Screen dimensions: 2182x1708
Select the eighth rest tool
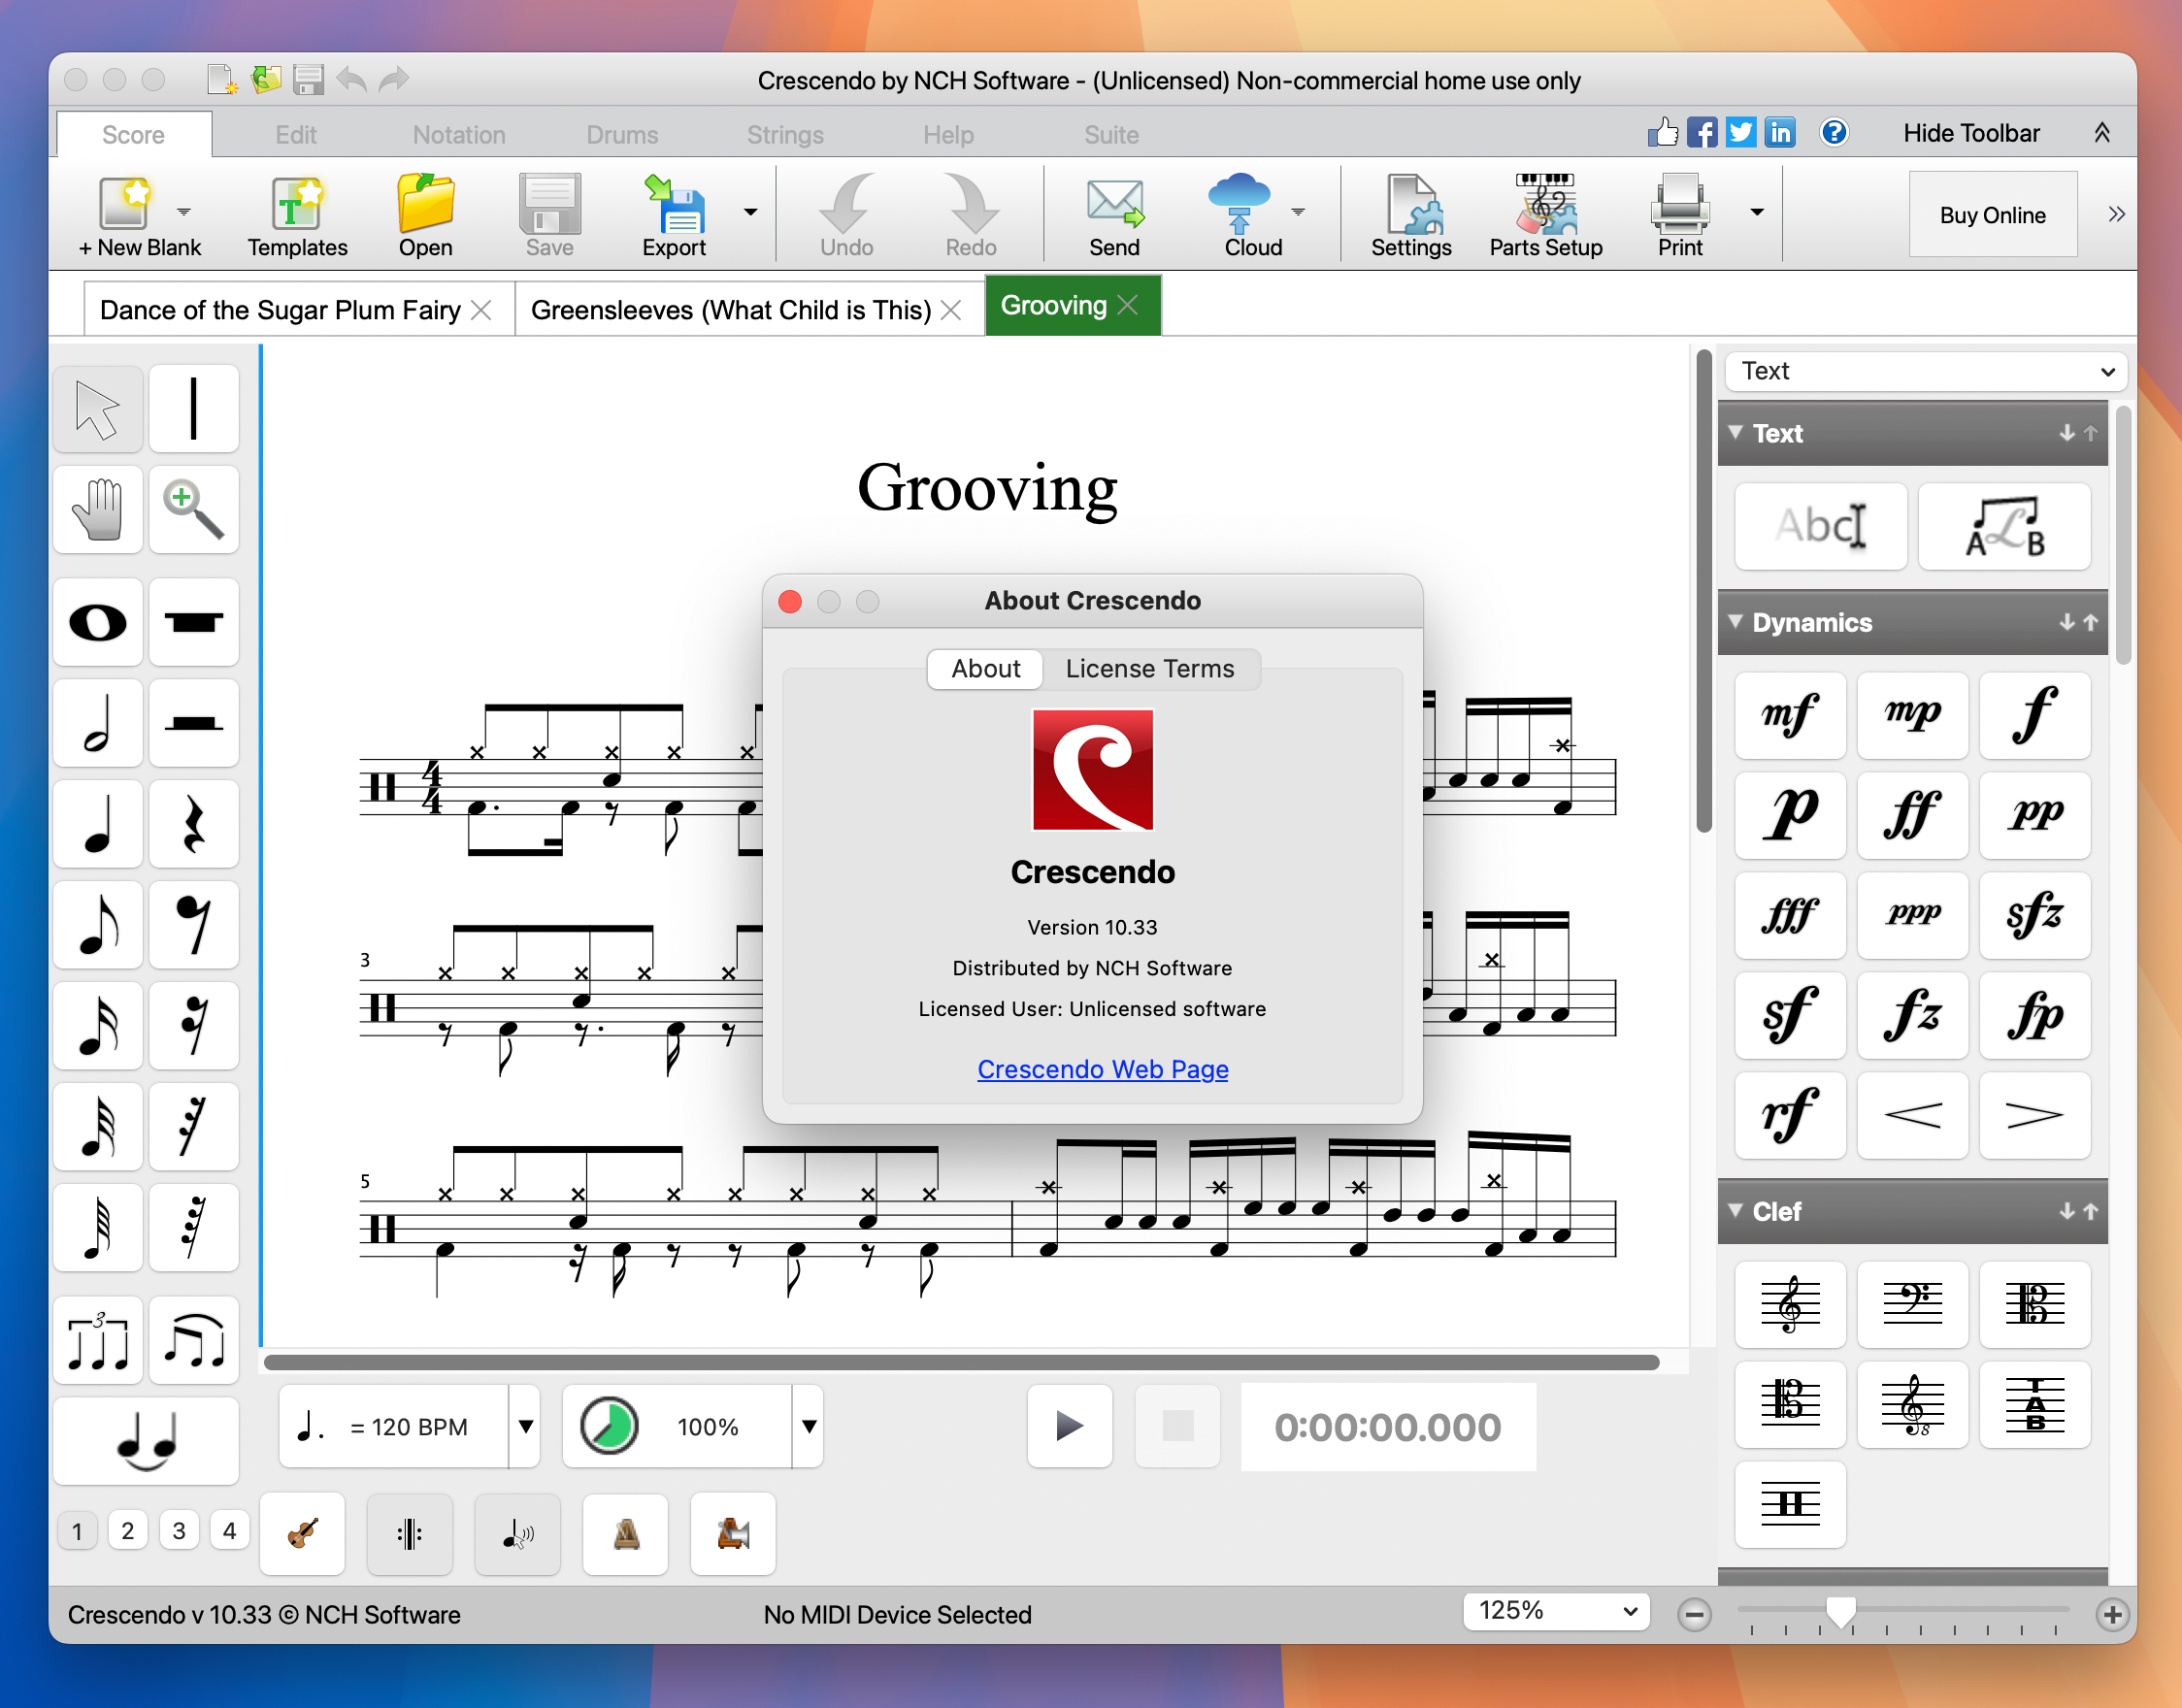194,925
